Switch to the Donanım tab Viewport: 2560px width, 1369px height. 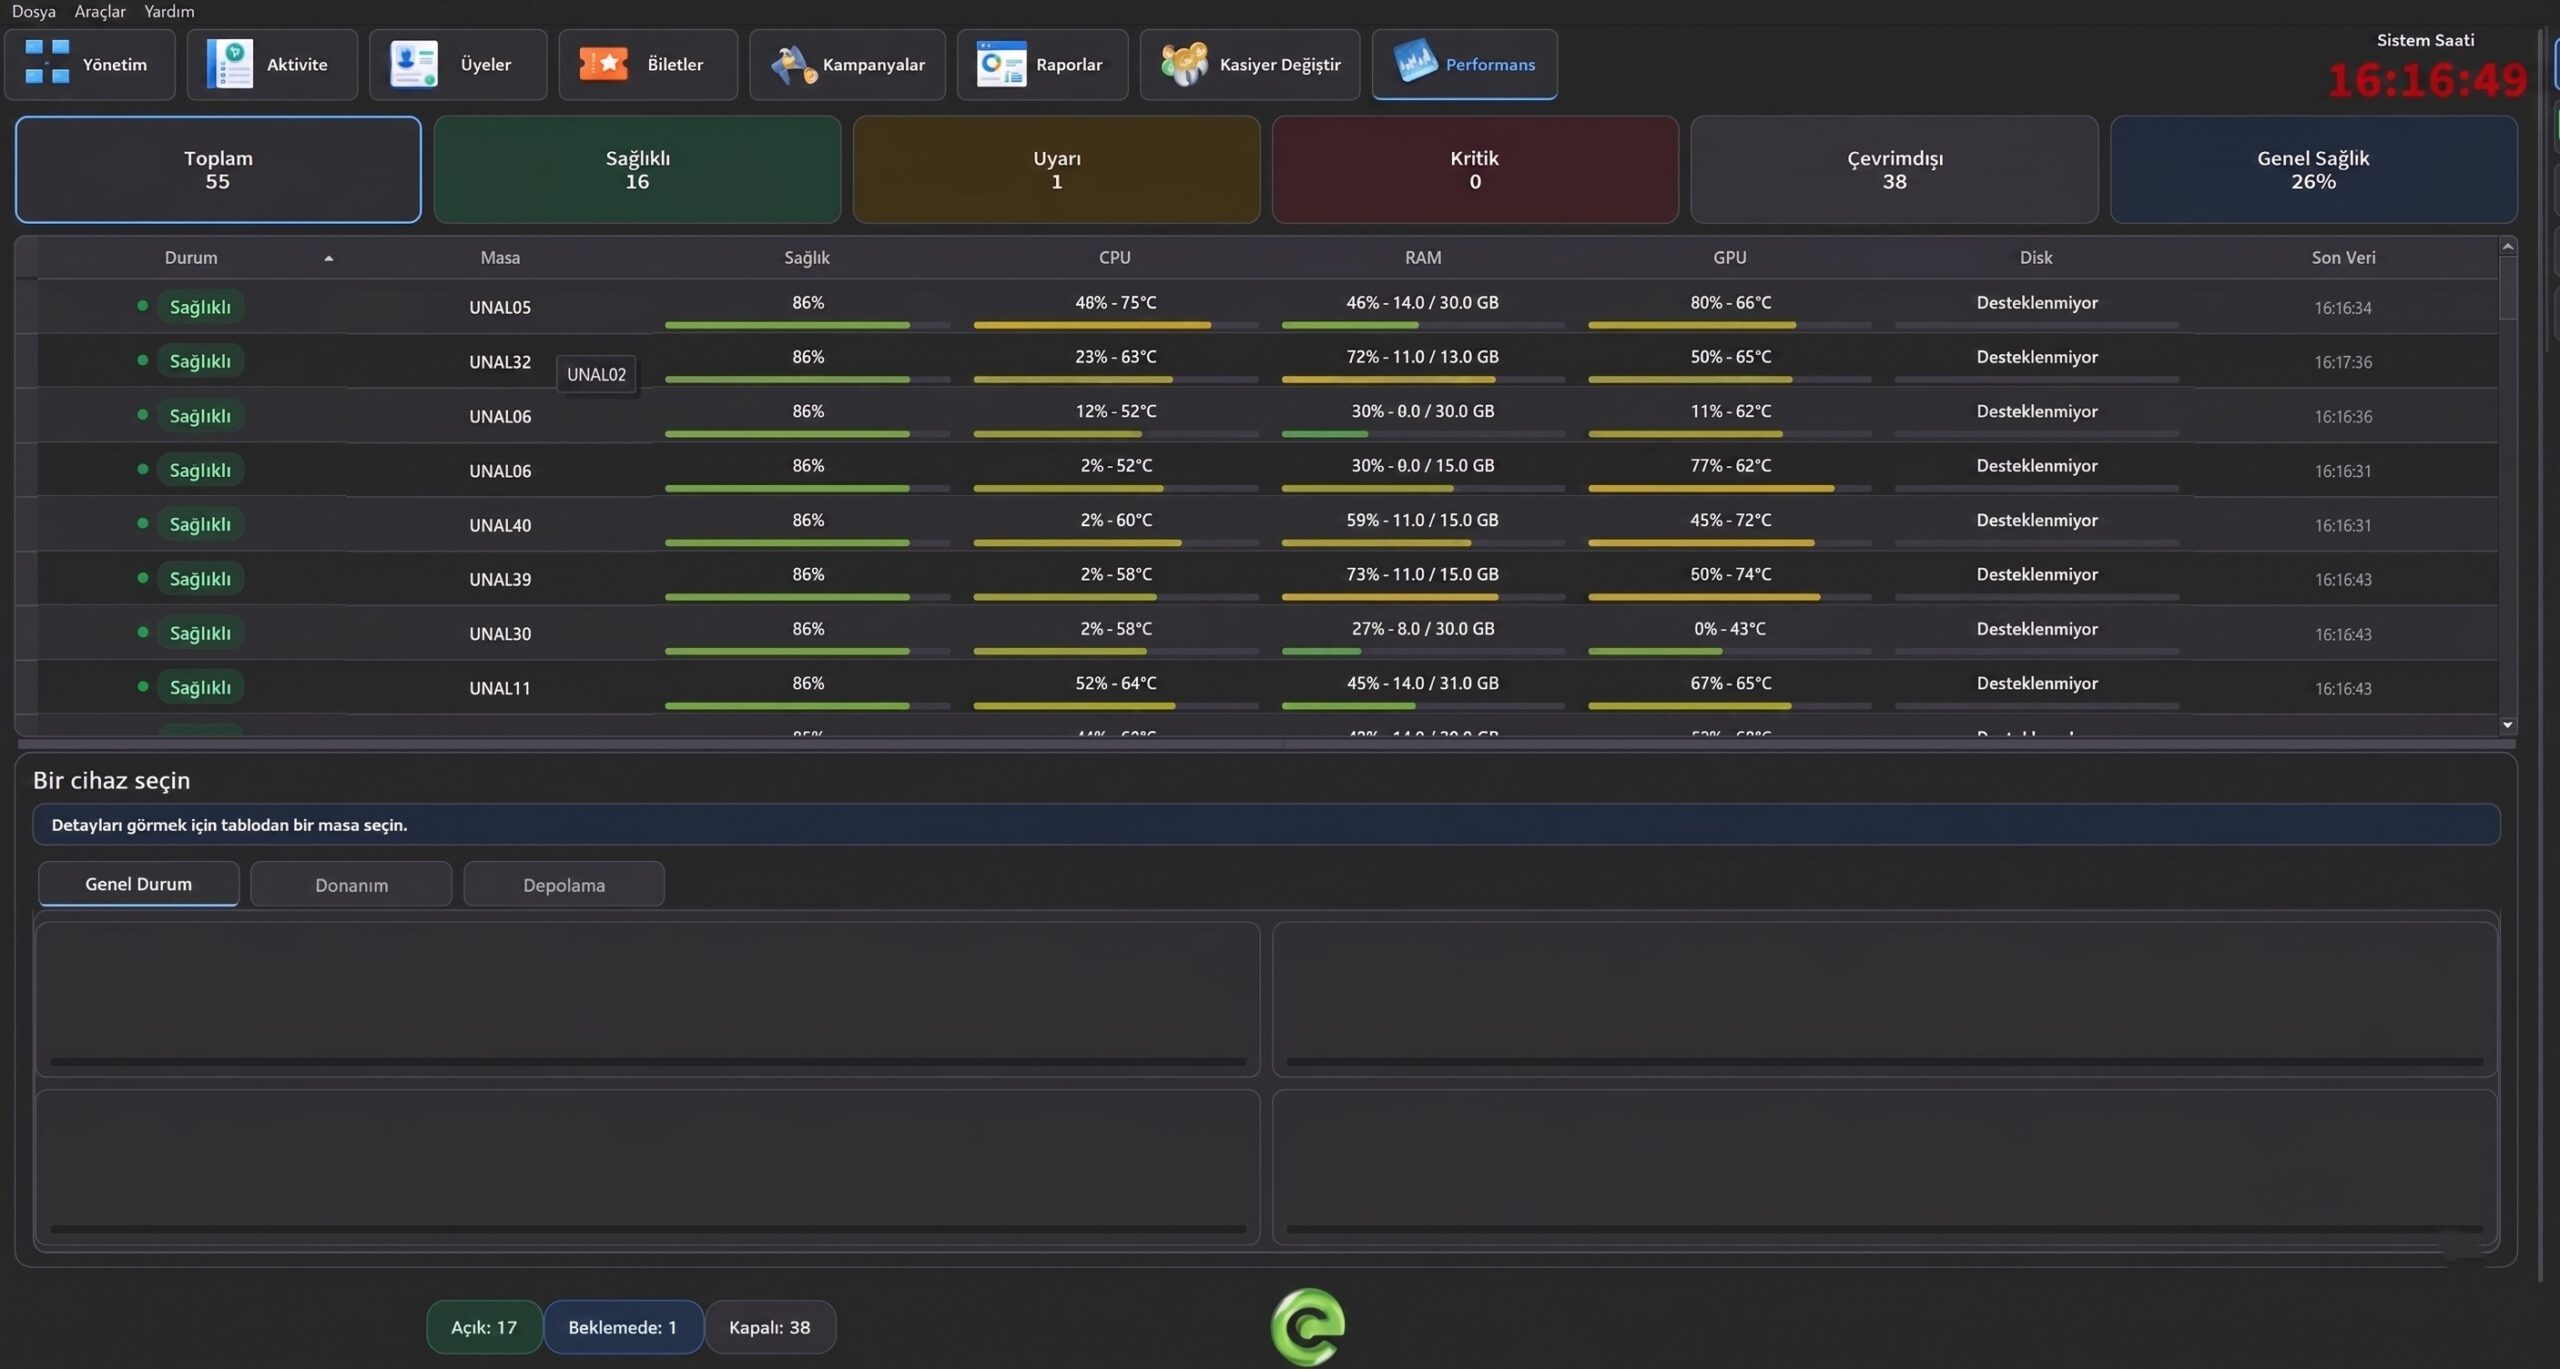[x=351, y=884]
